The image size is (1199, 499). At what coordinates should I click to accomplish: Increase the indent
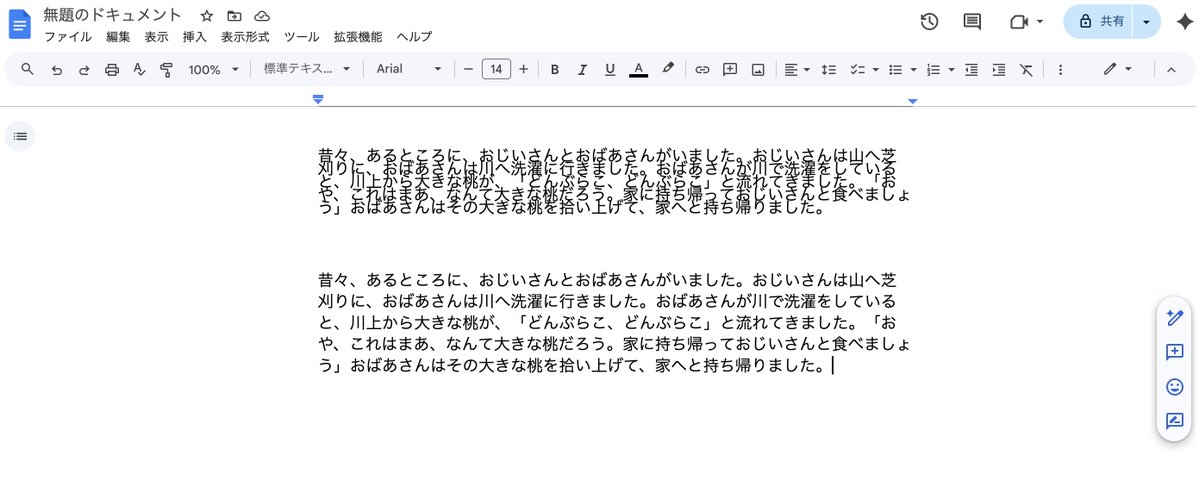coord(999,70)
